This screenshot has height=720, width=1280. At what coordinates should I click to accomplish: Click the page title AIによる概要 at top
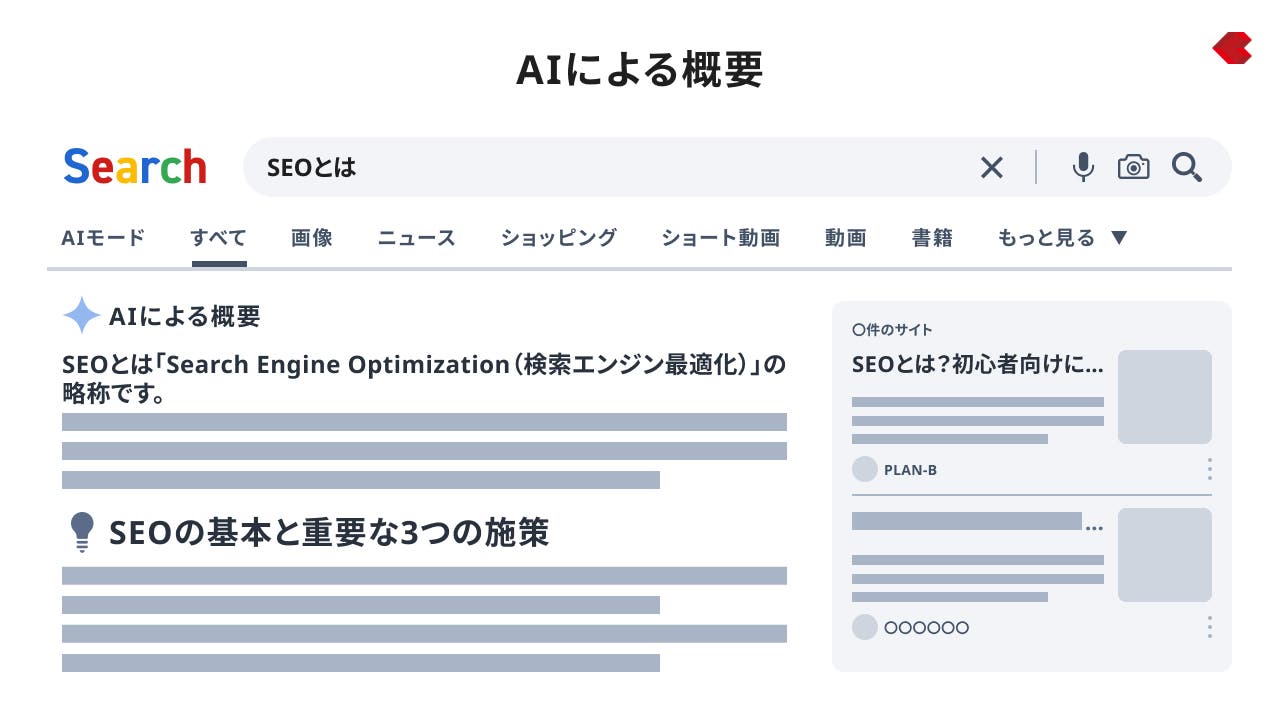[x=640, y=69]
